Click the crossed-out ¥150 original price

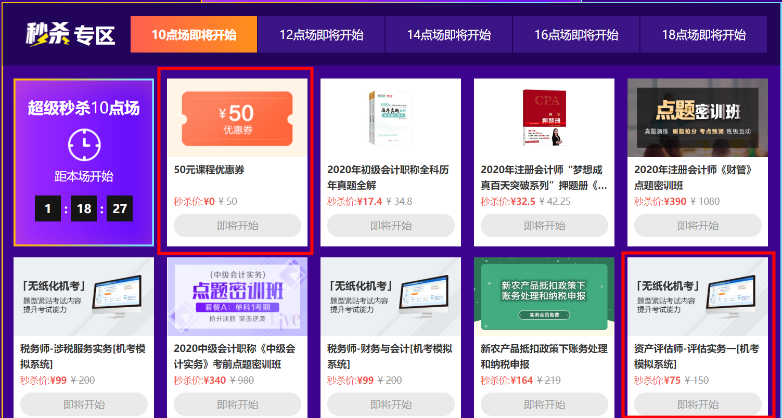pyautogui.click(x=697, y=380)
